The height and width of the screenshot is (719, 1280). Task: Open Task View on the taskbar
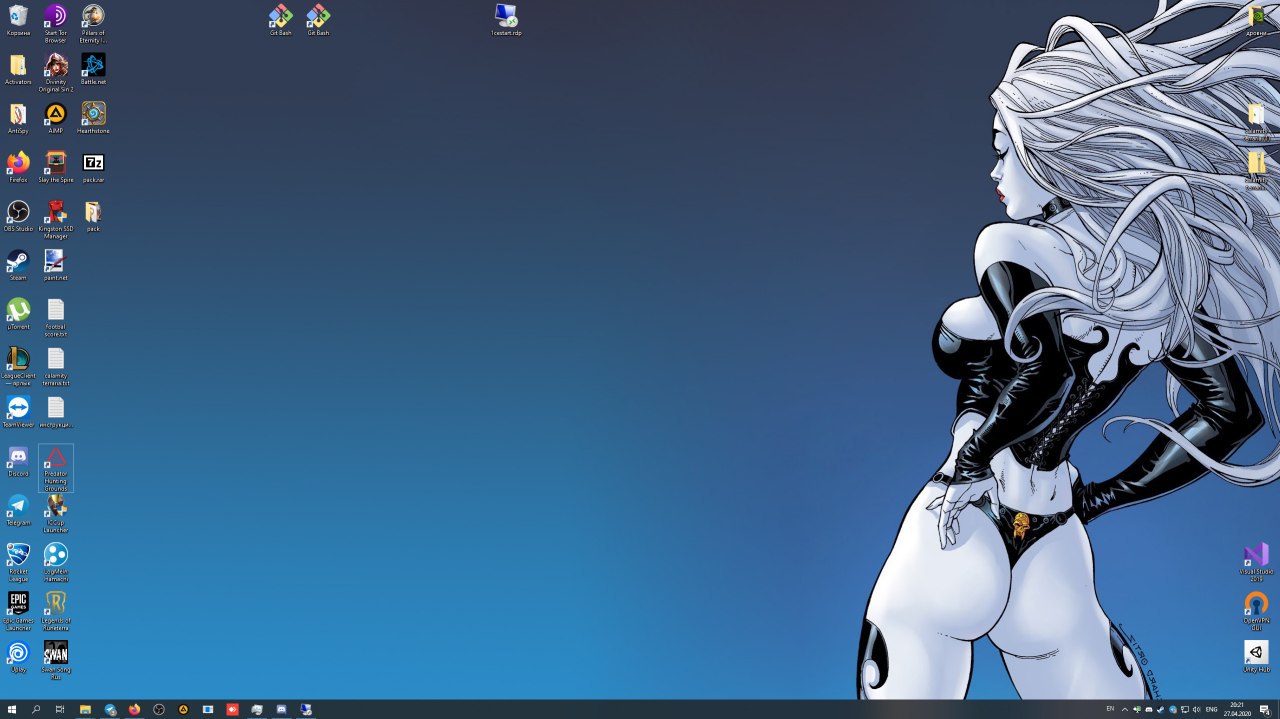60,709
